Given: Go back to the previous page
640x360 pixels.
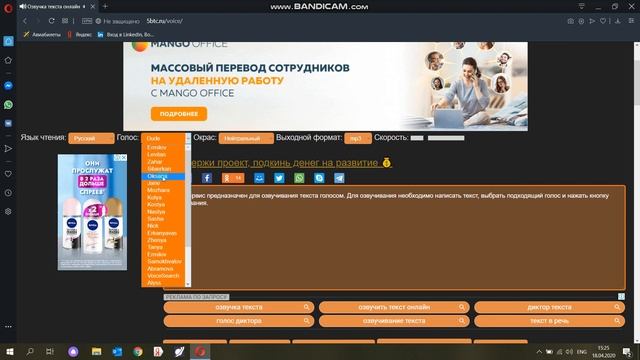Looking at the screenshot, I should click(25, 21).
